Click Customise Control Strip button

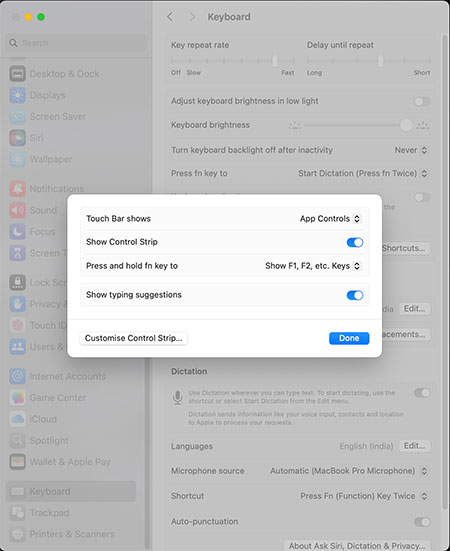(x=133, y=338)
